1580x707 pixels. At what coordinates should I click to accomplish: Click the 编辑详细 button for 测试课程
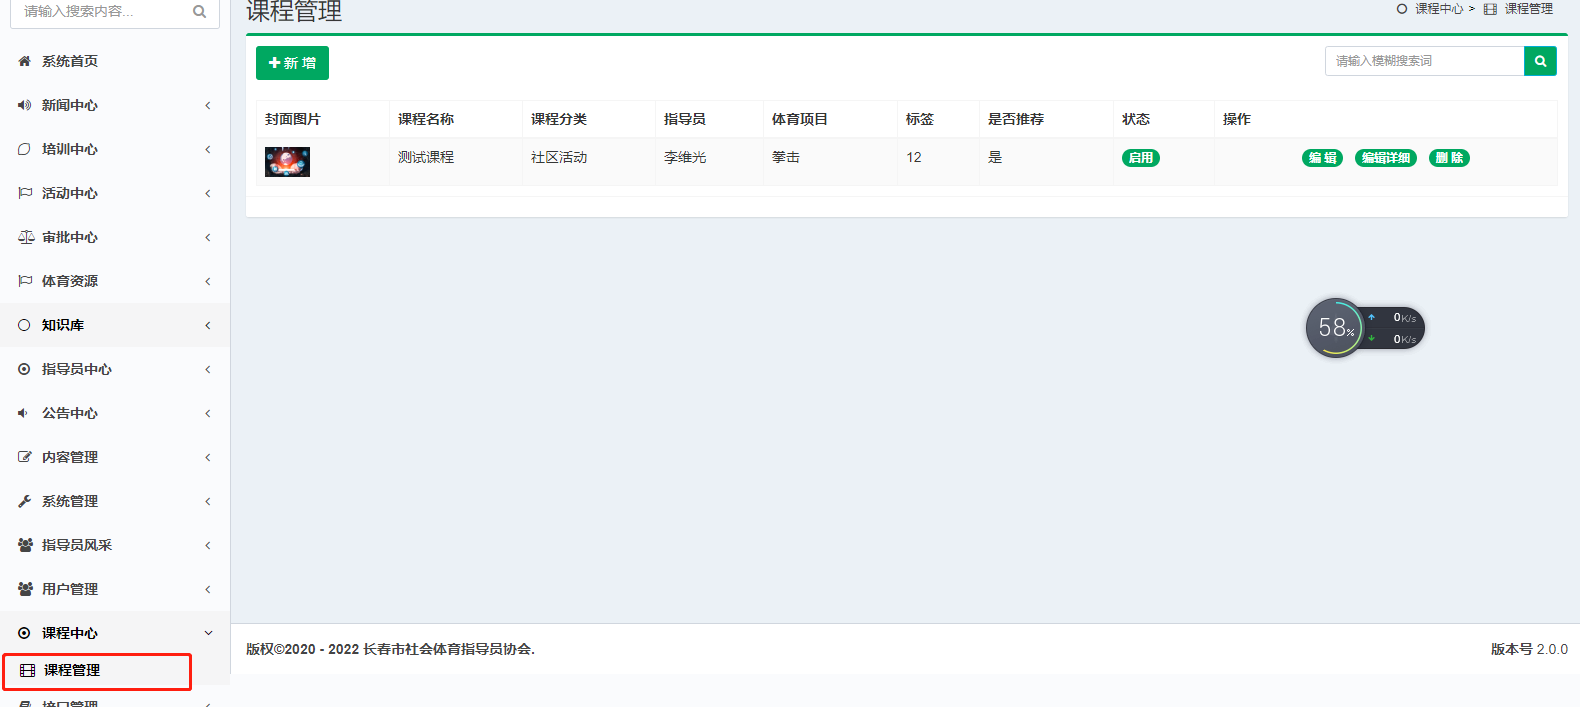tap(1385, 158)
